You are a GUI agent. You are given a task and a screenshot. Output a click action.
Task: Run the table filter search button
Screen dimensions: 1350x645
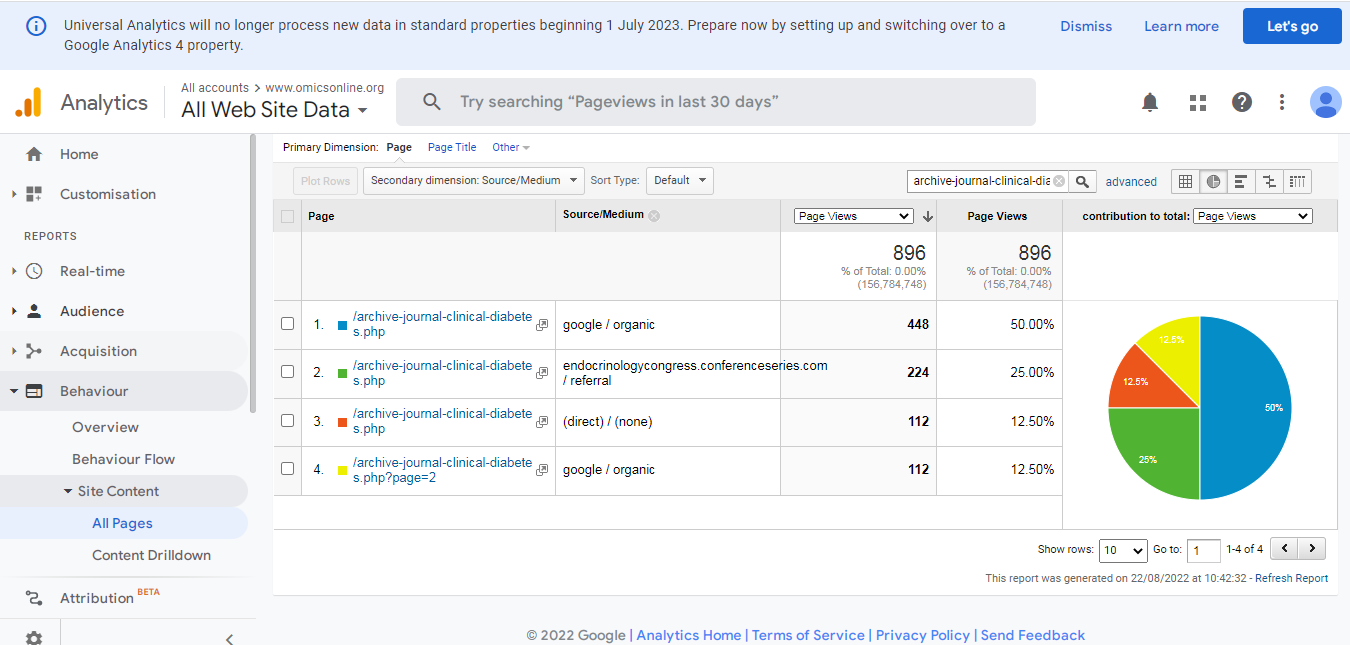[1082, 181]
